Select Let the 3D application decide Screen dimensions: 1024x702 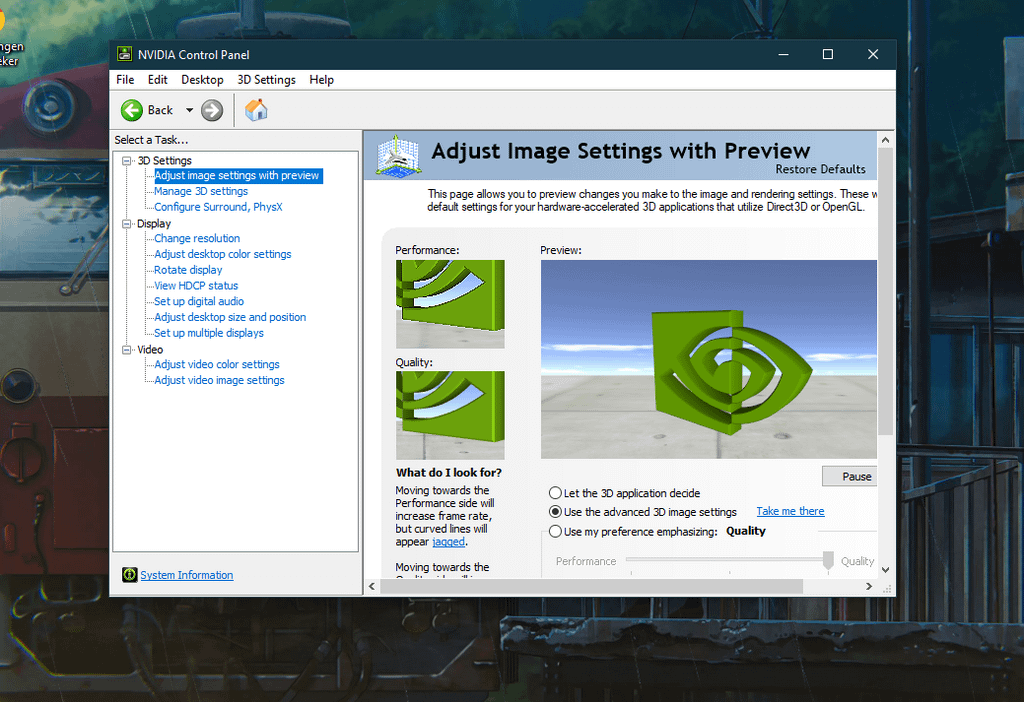click(x=555, y=493)
